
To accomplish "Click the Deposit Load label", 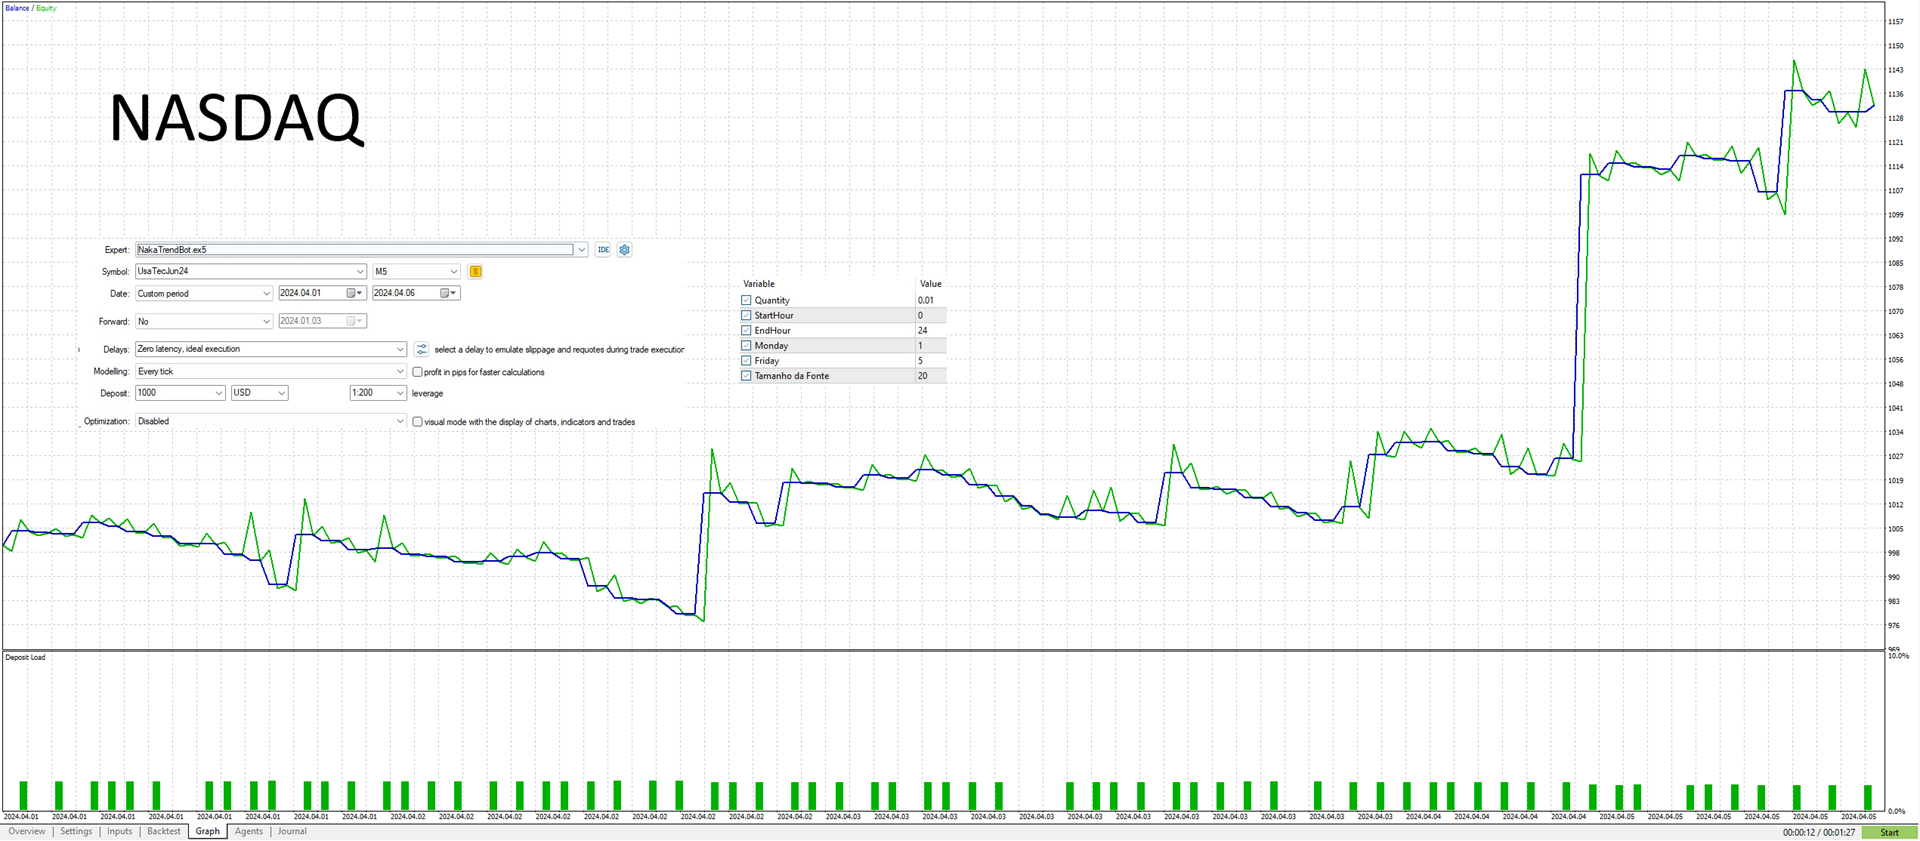I will pos(25,657).
